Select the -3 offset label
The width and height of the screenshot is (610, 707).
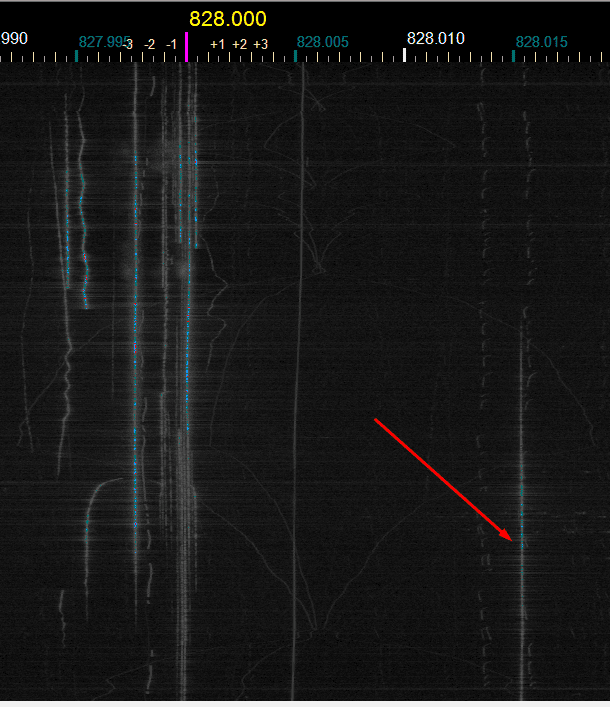128,44
